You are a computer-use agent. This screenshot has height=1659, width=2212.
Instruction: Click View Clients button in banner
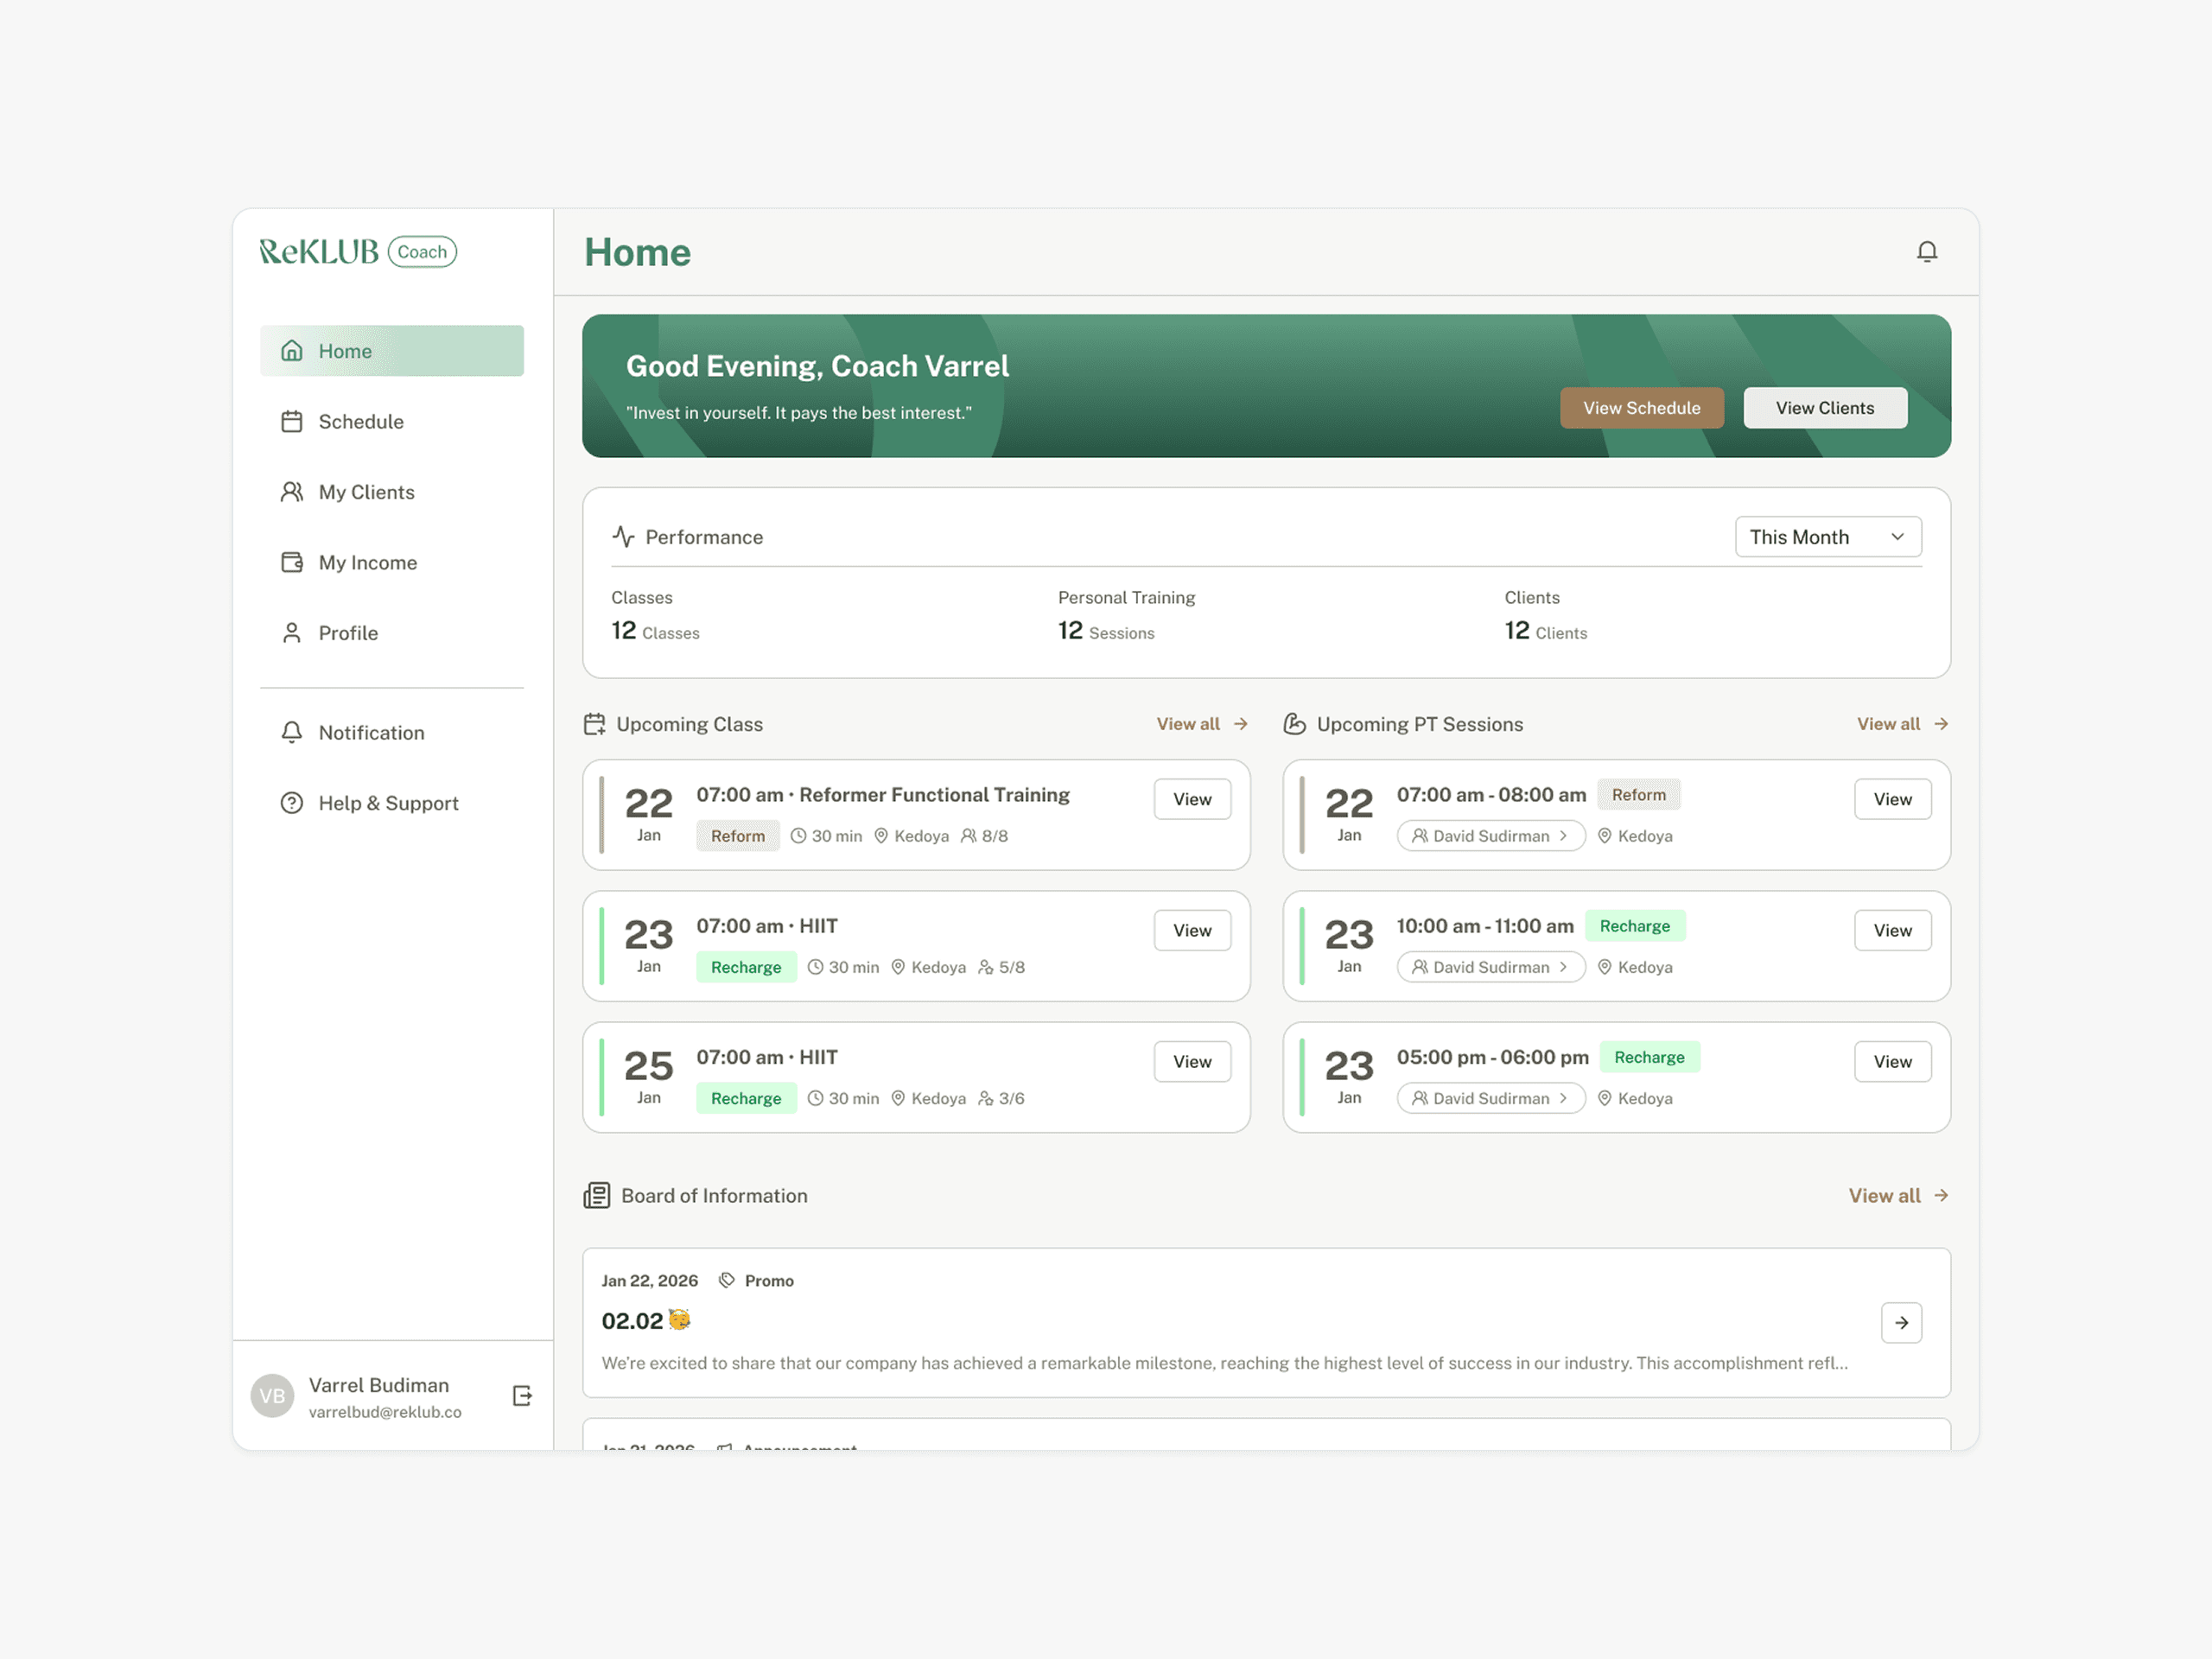[1824, 408]
